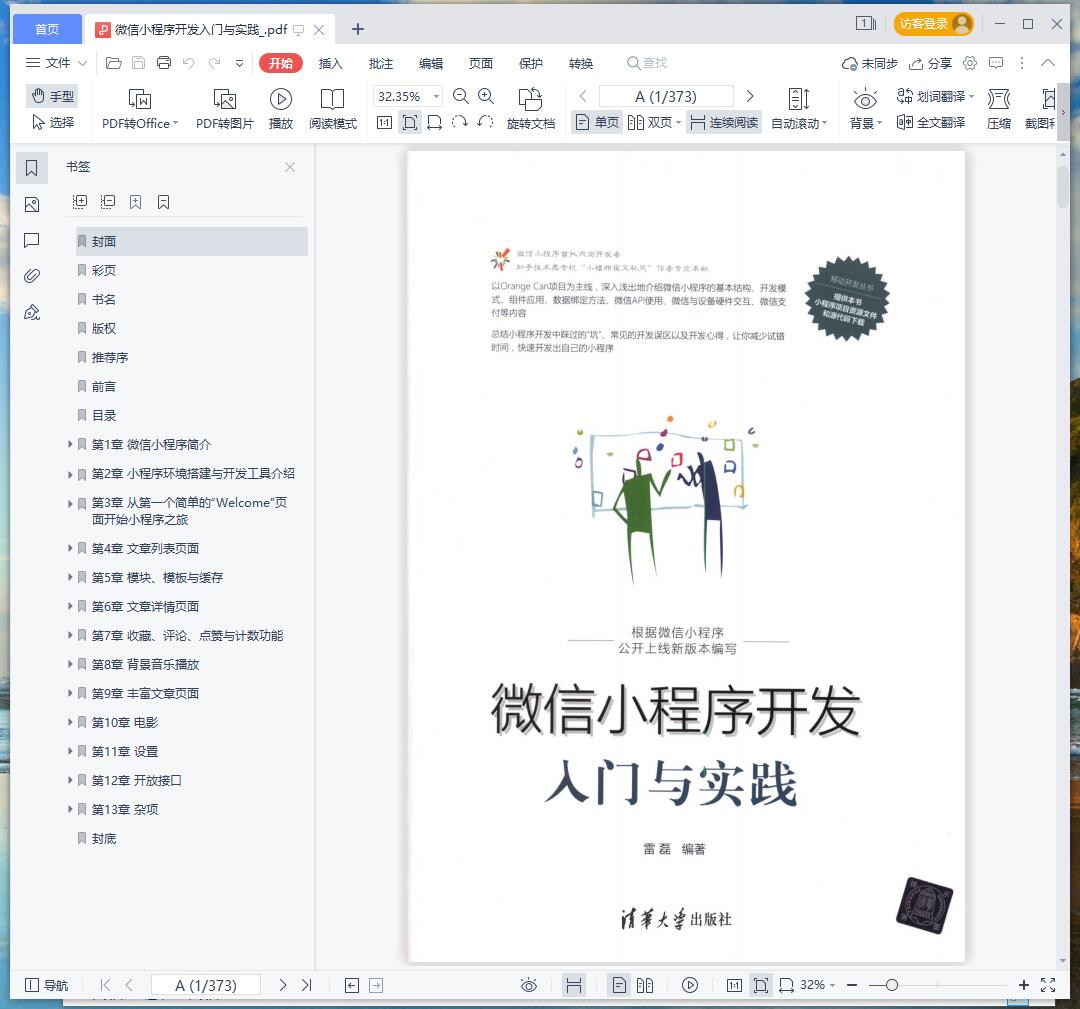The width and height of the screenshot is (1080, 1009).
Task: Switch to the 插入 ribbon tab
Action: (331, 63)
